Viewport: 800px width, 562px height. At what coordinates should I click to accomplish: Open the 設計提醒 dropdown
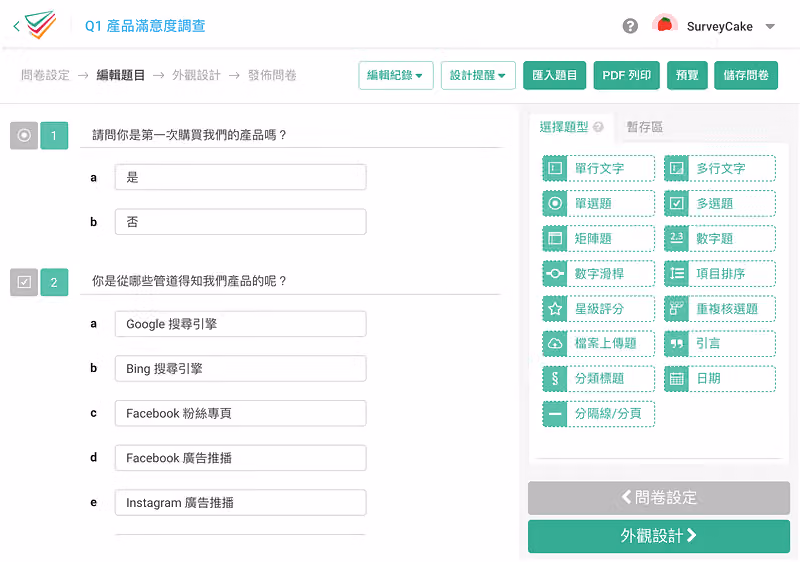478,75
